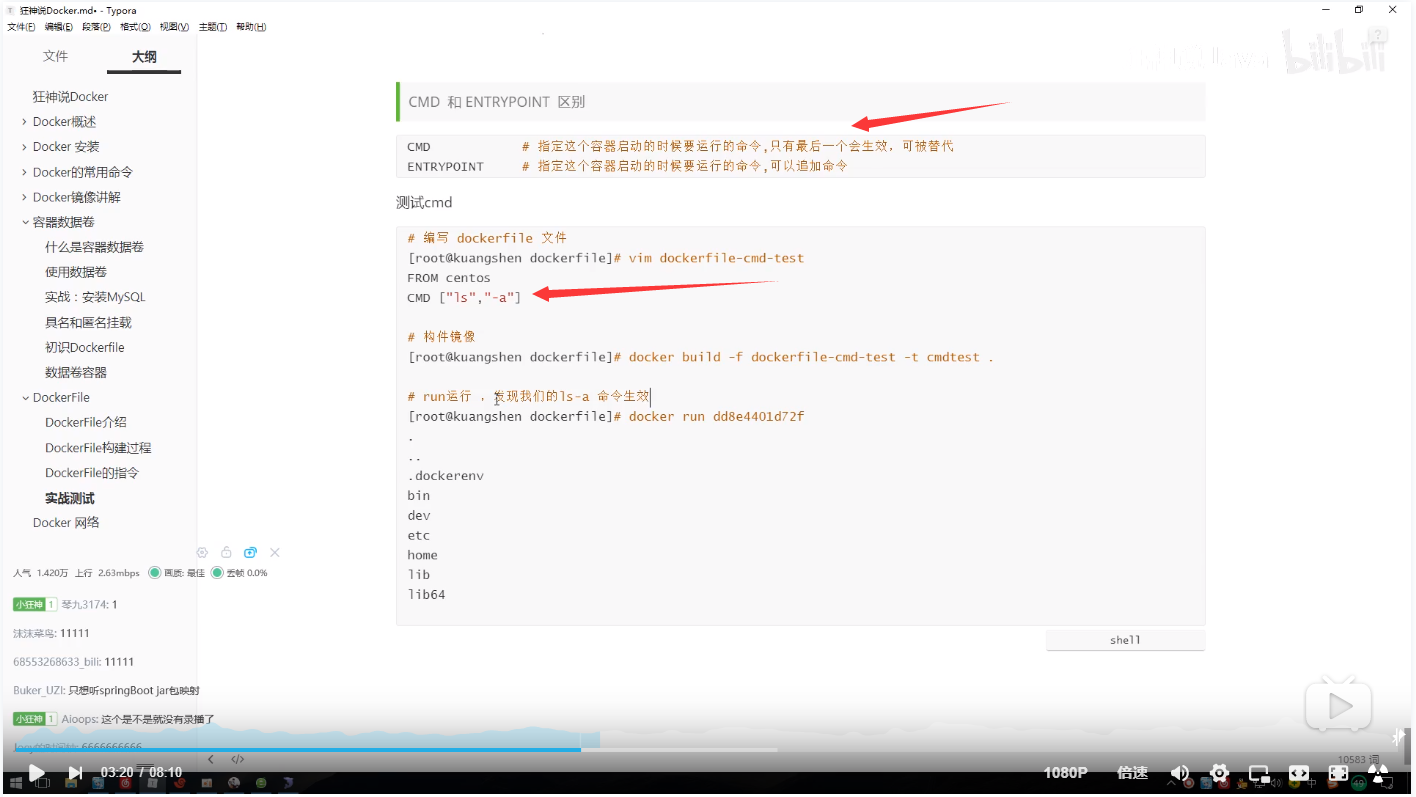Expand Docker概述 outline chevron
1416x797 pixels.
[x=24, y=122]
